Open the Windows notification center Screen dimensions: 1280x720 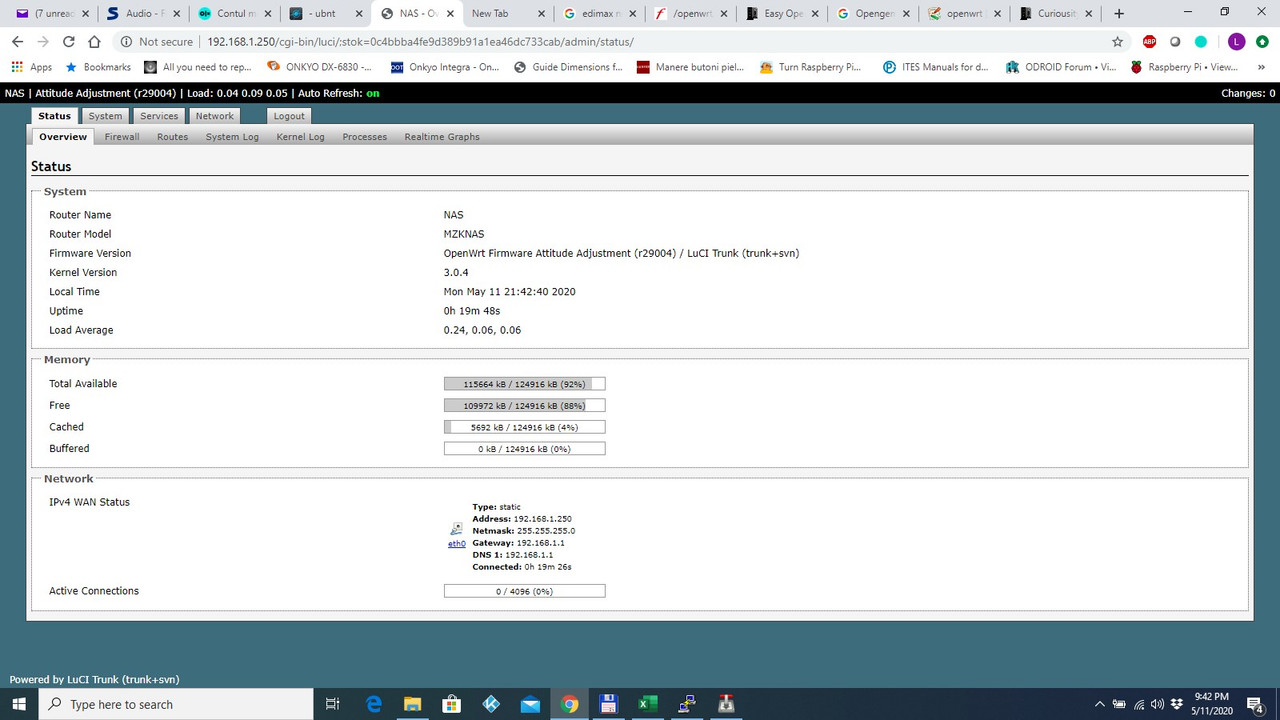tap(1257, 704)
